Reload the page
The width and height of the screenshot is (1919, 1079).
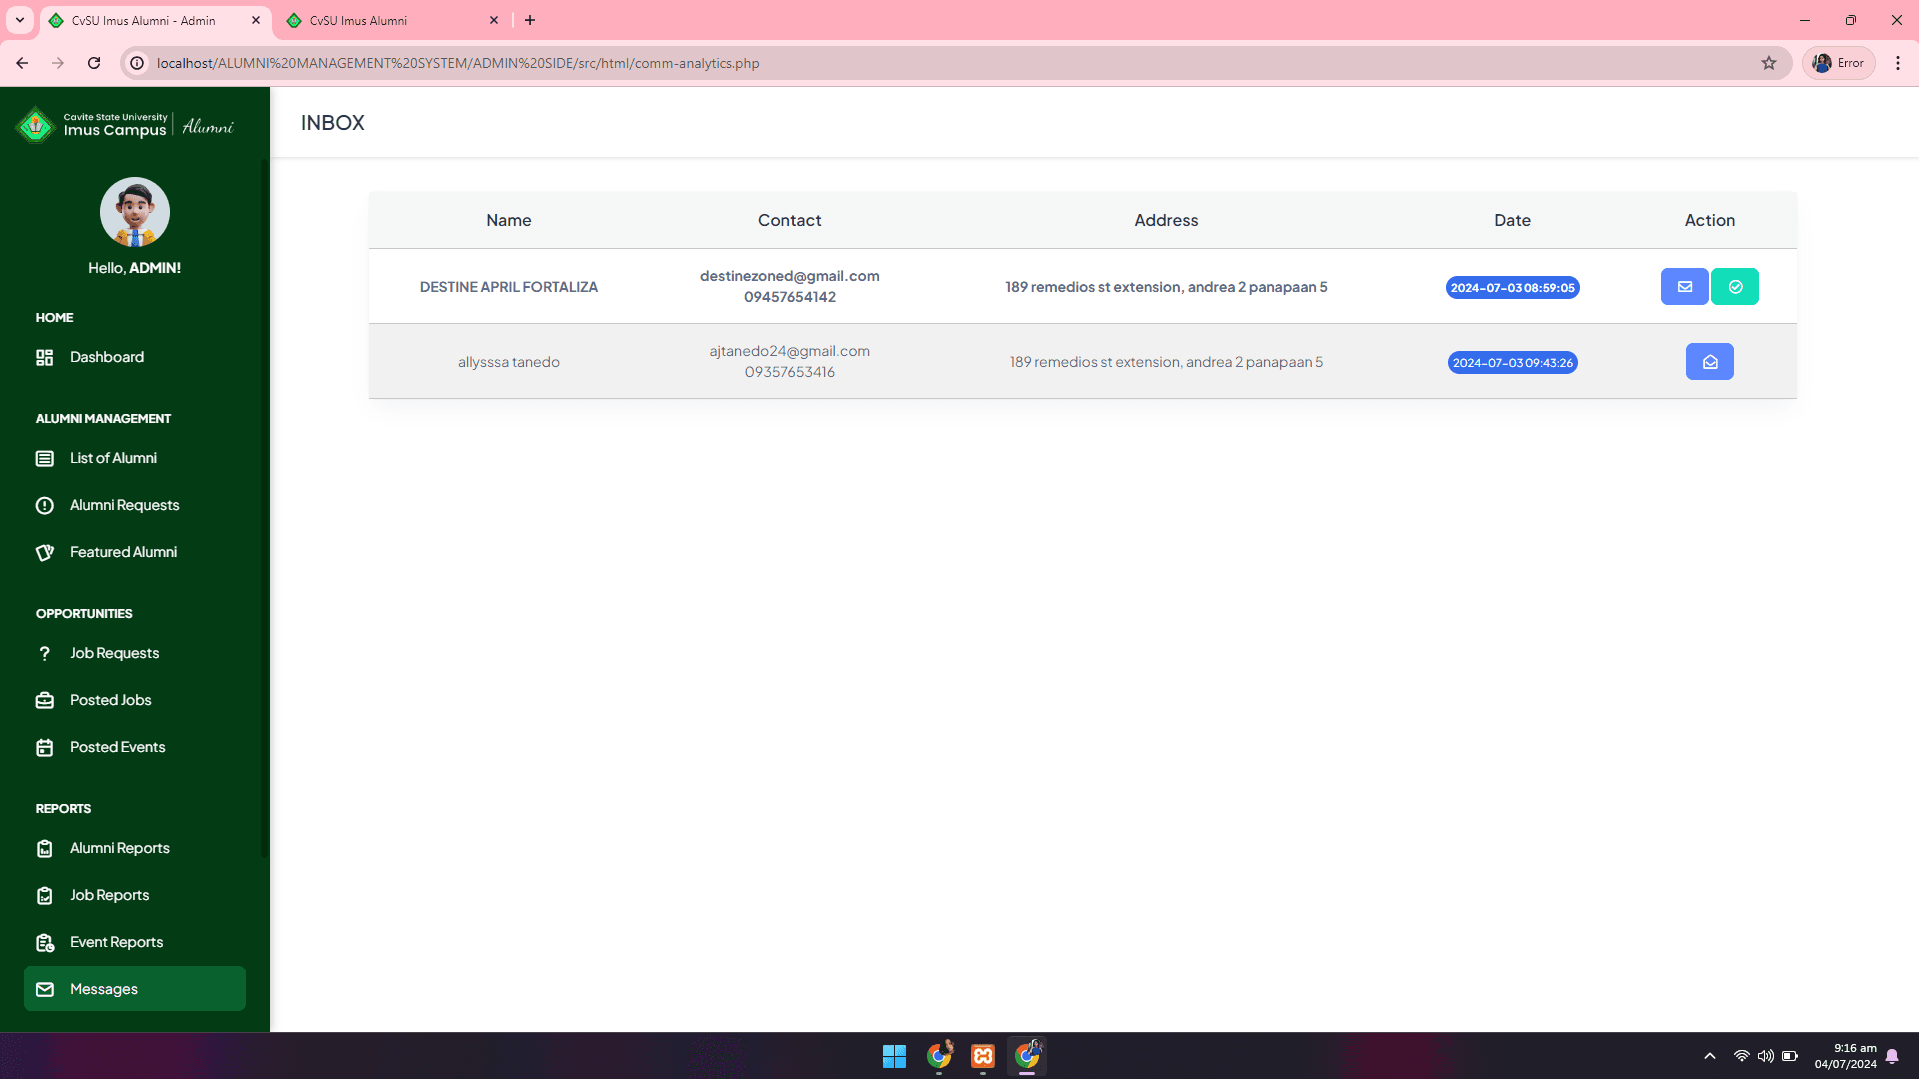click(94, 63)
